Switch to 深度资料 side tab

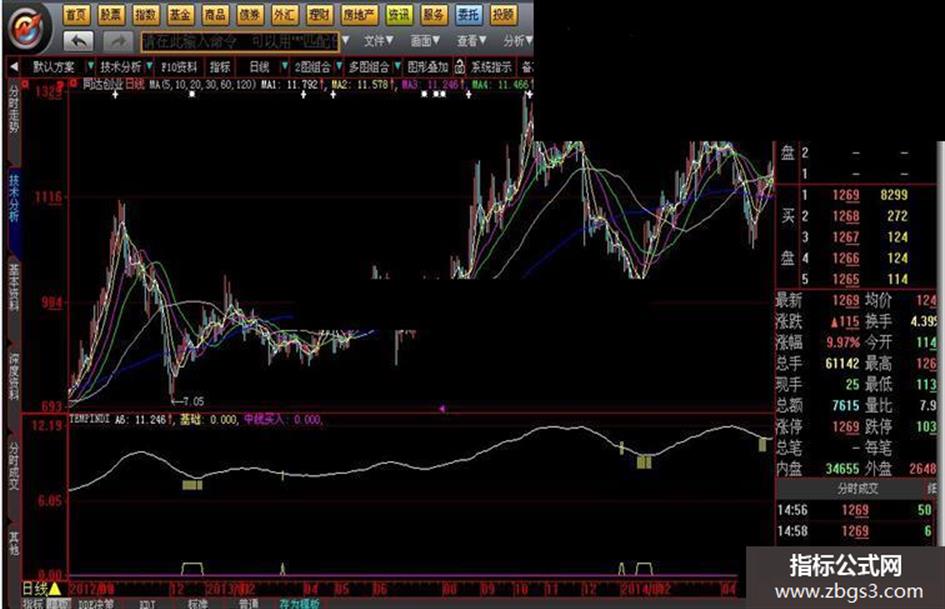coord(14,376)
